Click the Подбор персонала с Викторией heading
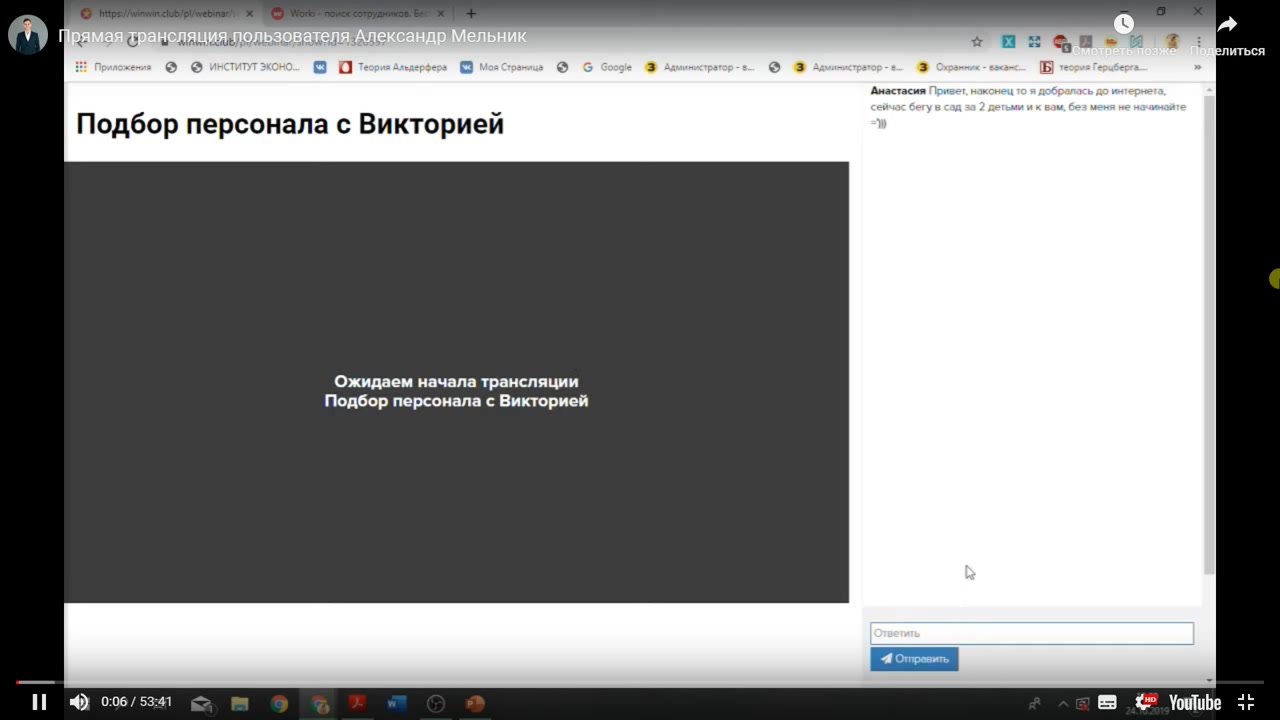 (290, 124)
